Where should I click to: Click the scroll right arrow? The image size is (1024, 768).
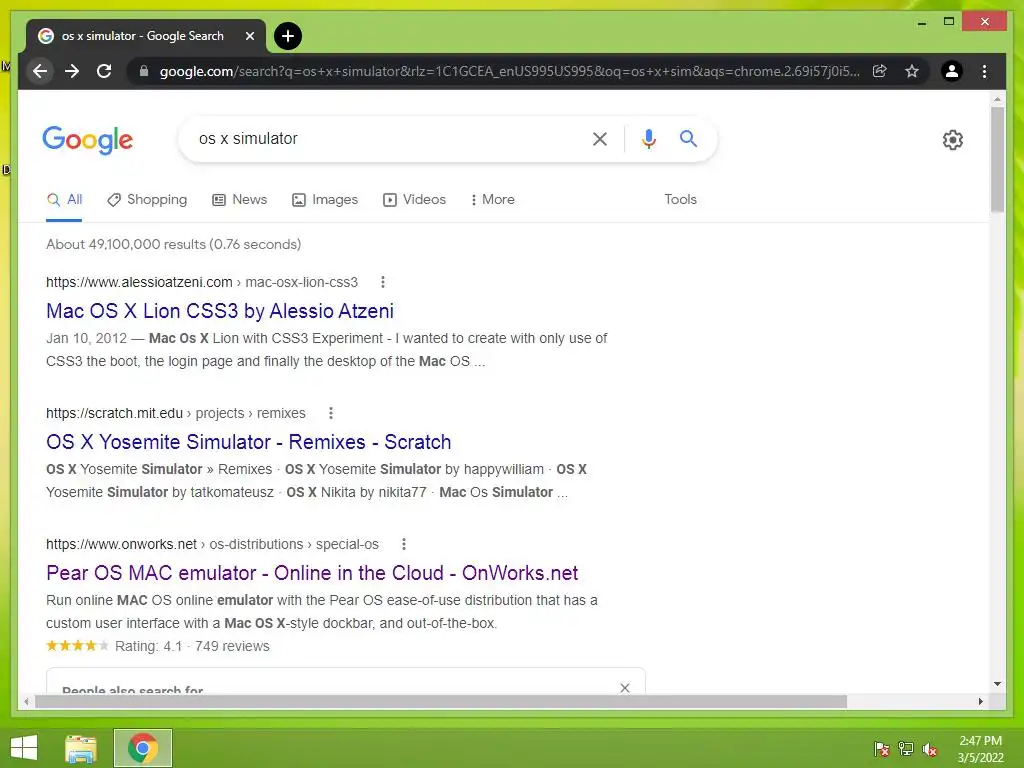click(980, 701)
